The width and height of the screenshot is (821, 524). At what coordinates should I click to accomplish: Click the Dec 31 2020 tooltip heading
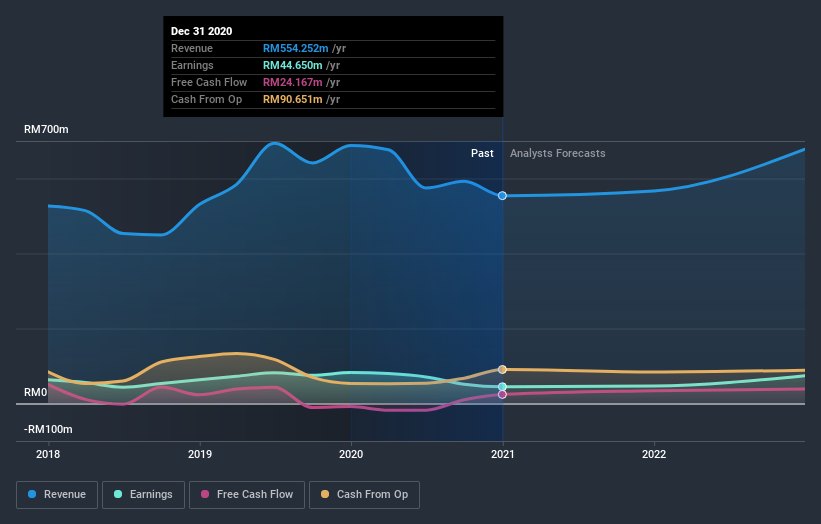202,31
